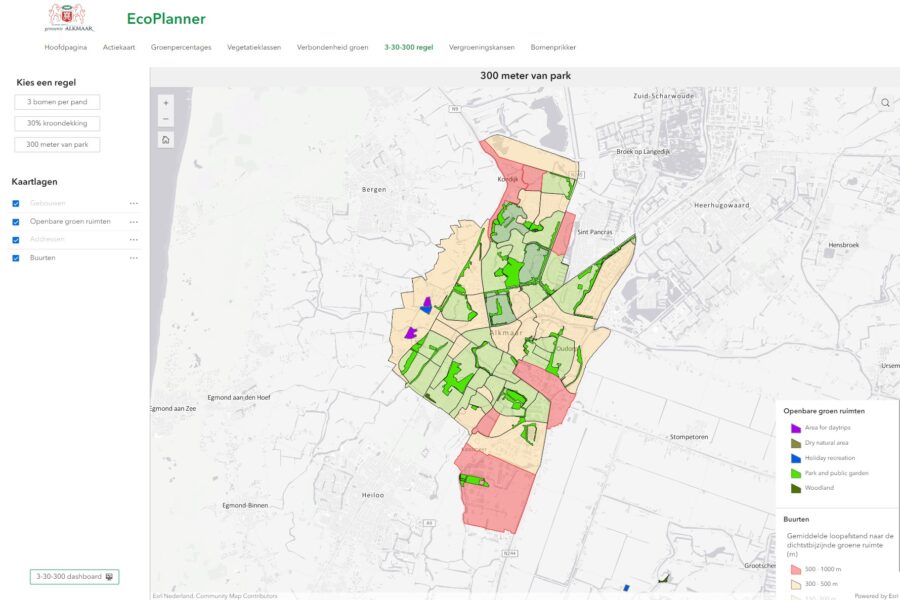Uncheck the Openbare groen ruimten layer

pyautogui.click(x=15, y=221)
